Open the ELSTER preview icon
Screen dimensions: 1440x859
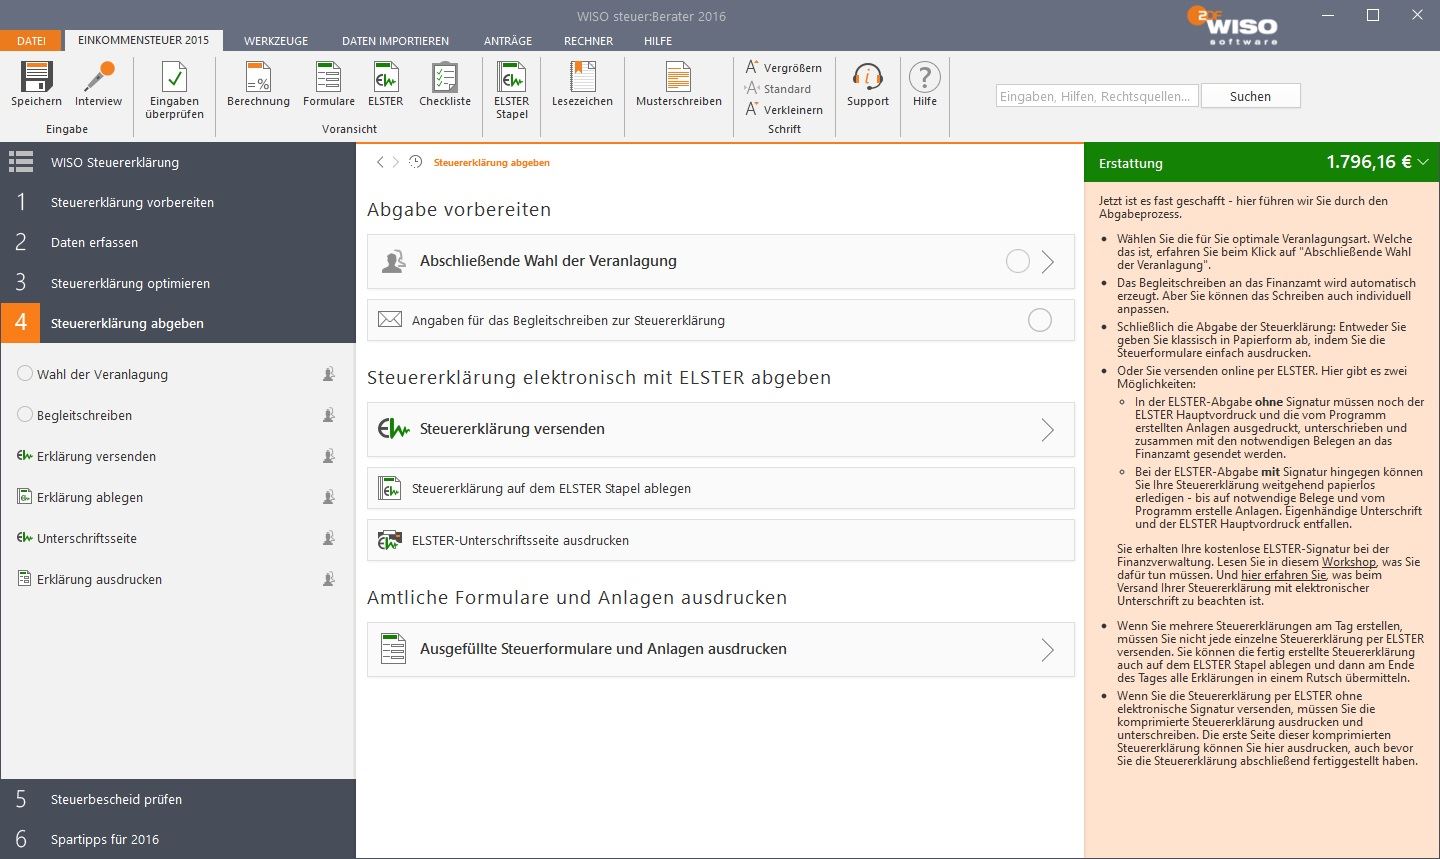(385, 77)
